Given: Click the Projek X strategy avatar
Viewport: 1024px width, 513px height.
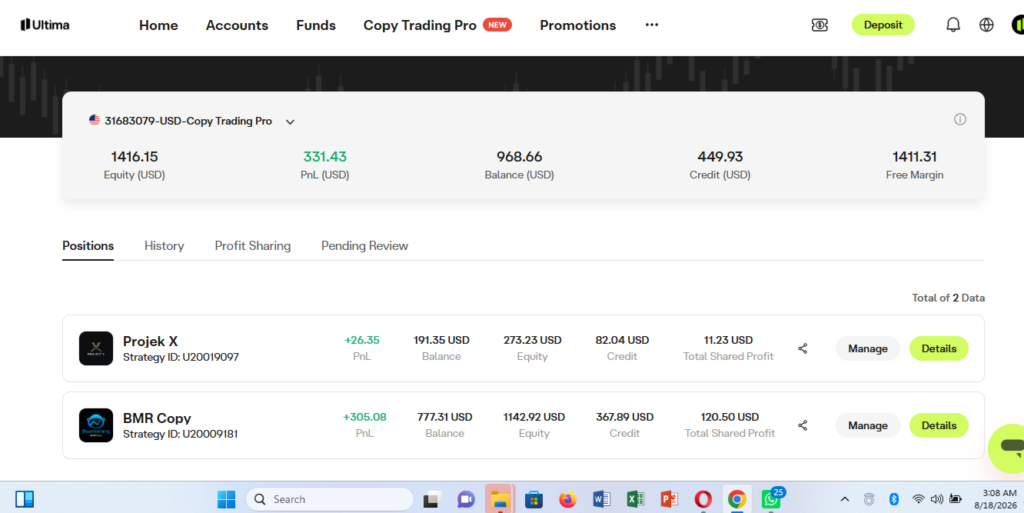Looking at the screenshot, I should point(96,348).
